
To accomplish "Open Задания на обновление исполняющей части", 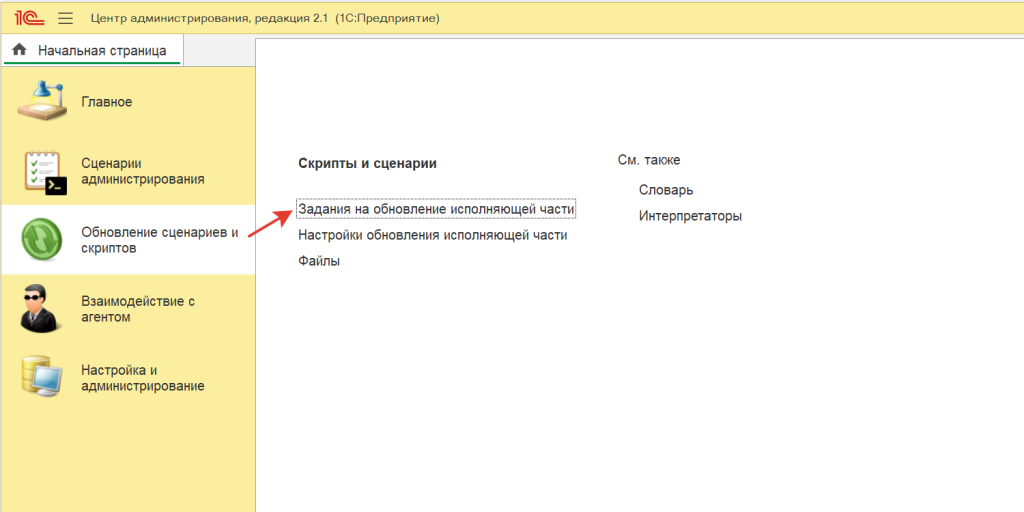I will (x=436, y=209).
